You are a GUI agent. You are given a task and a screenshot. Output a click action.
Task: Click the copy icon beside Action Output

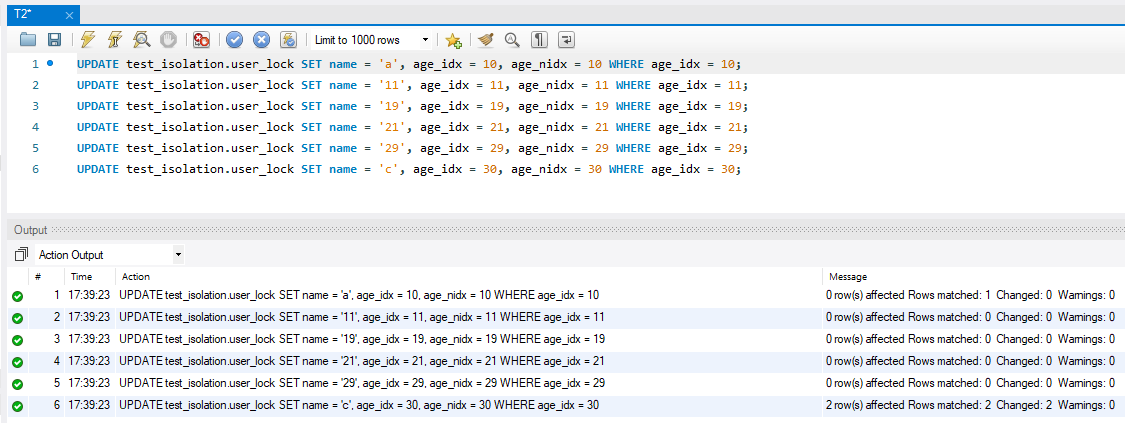coord(21,255)
